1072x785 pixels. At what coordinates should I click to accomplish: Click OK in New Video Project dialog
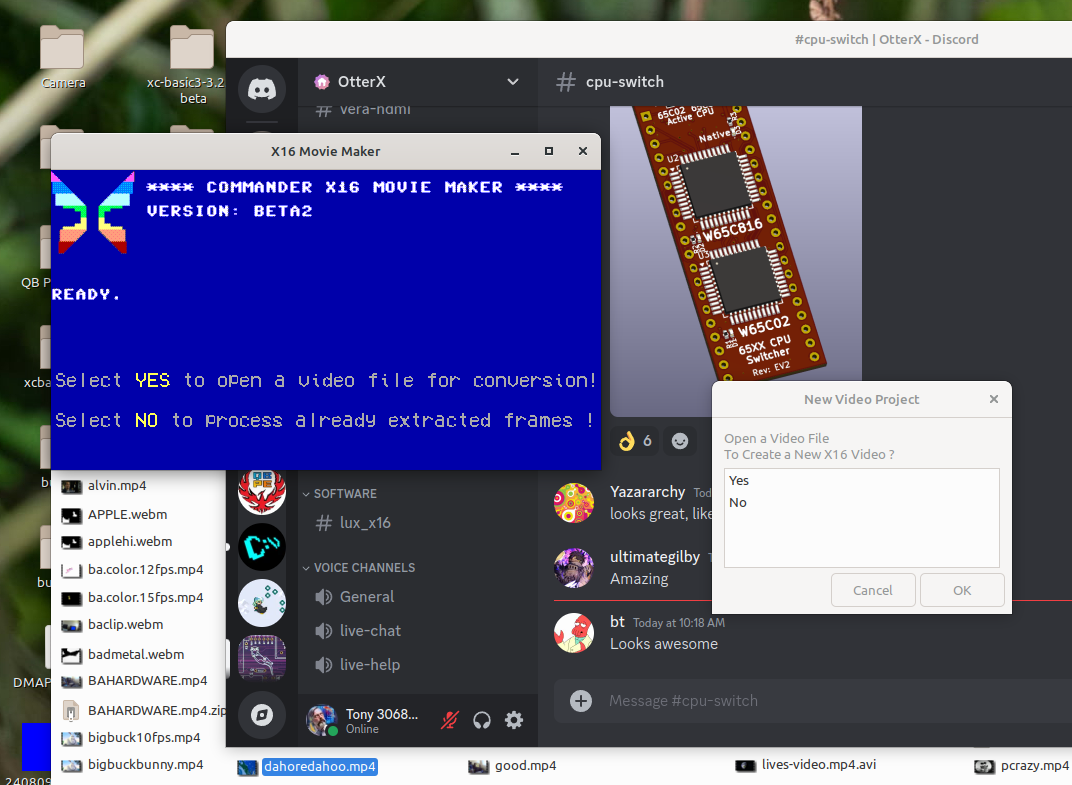pyautogui.click(x=962, y=590)
